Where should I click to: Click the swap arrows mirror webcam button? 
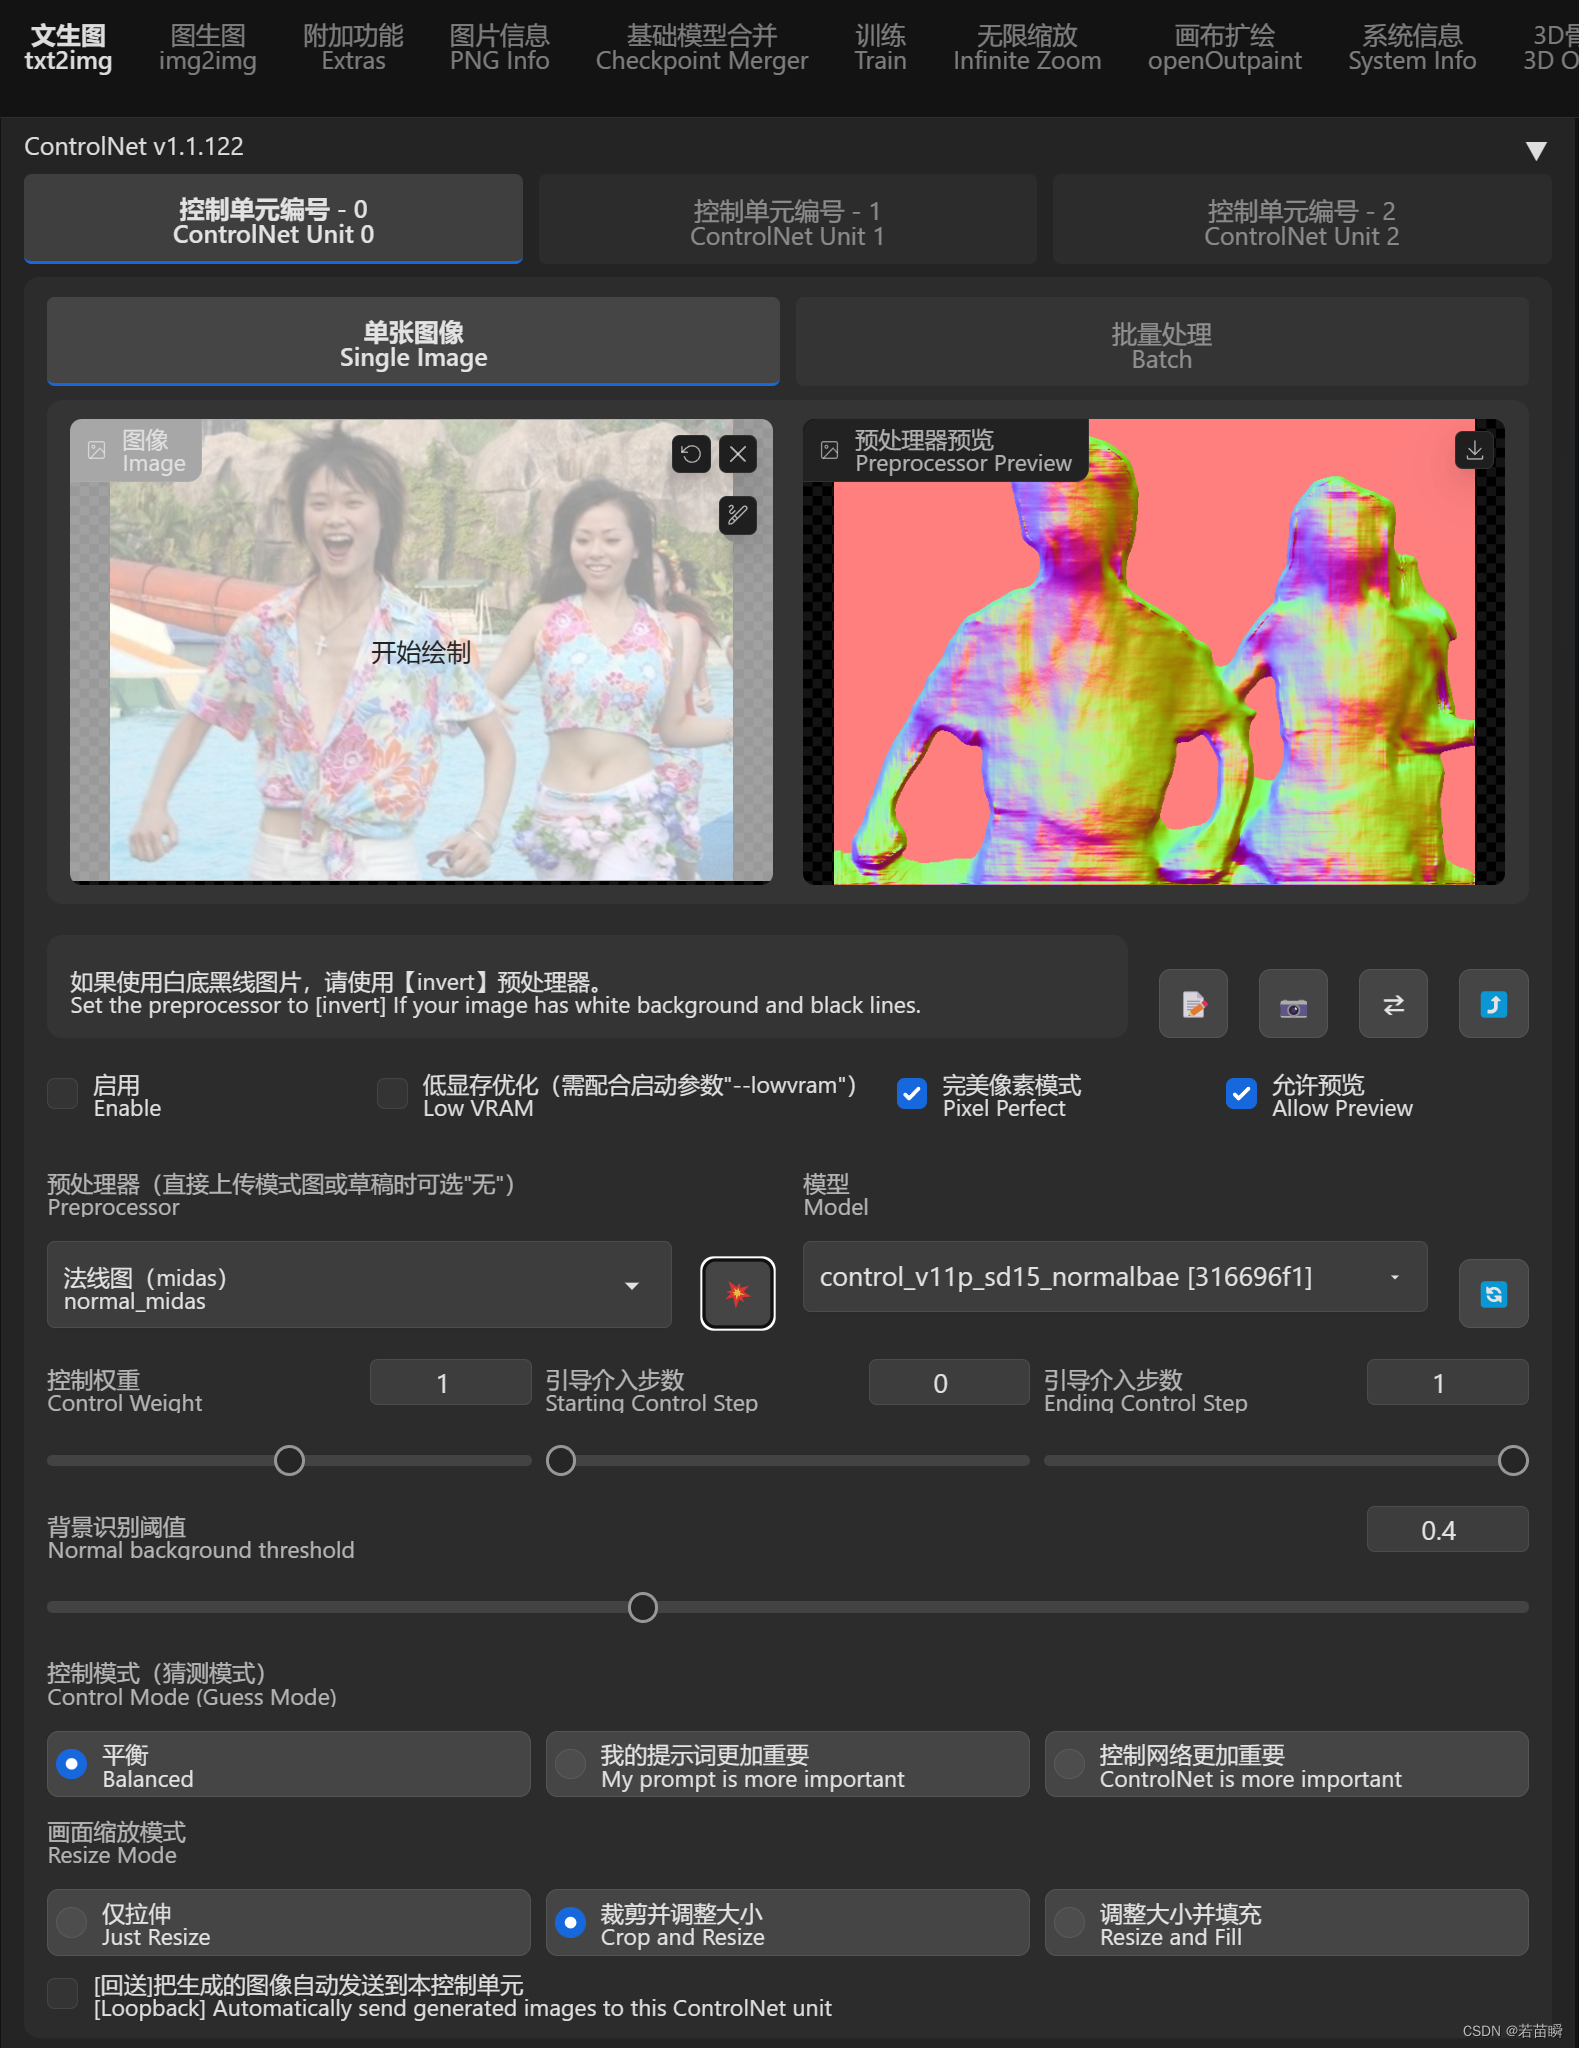(1393, 1004)
